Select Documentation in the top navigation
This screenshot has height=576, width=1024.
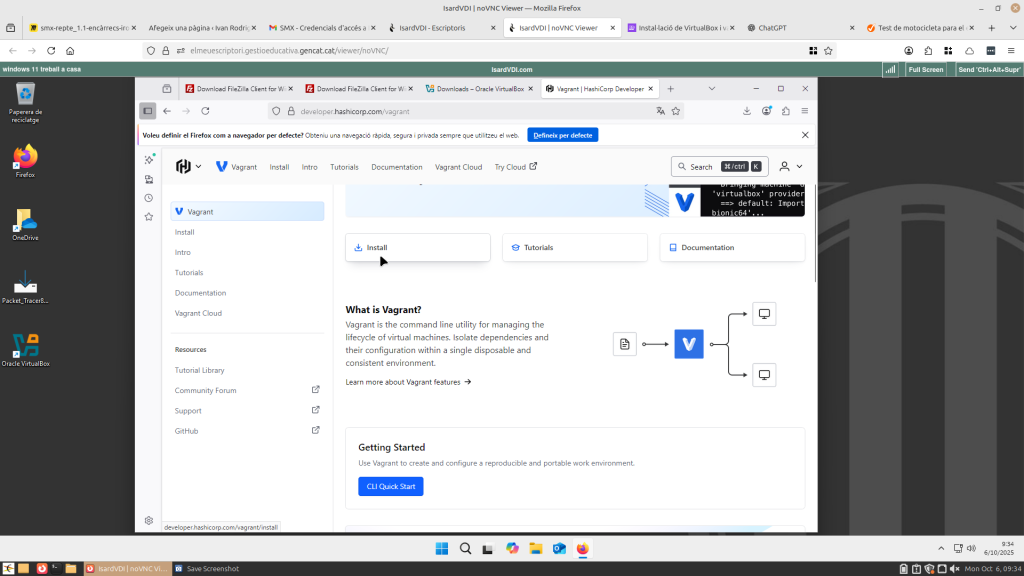coord(396,167)
